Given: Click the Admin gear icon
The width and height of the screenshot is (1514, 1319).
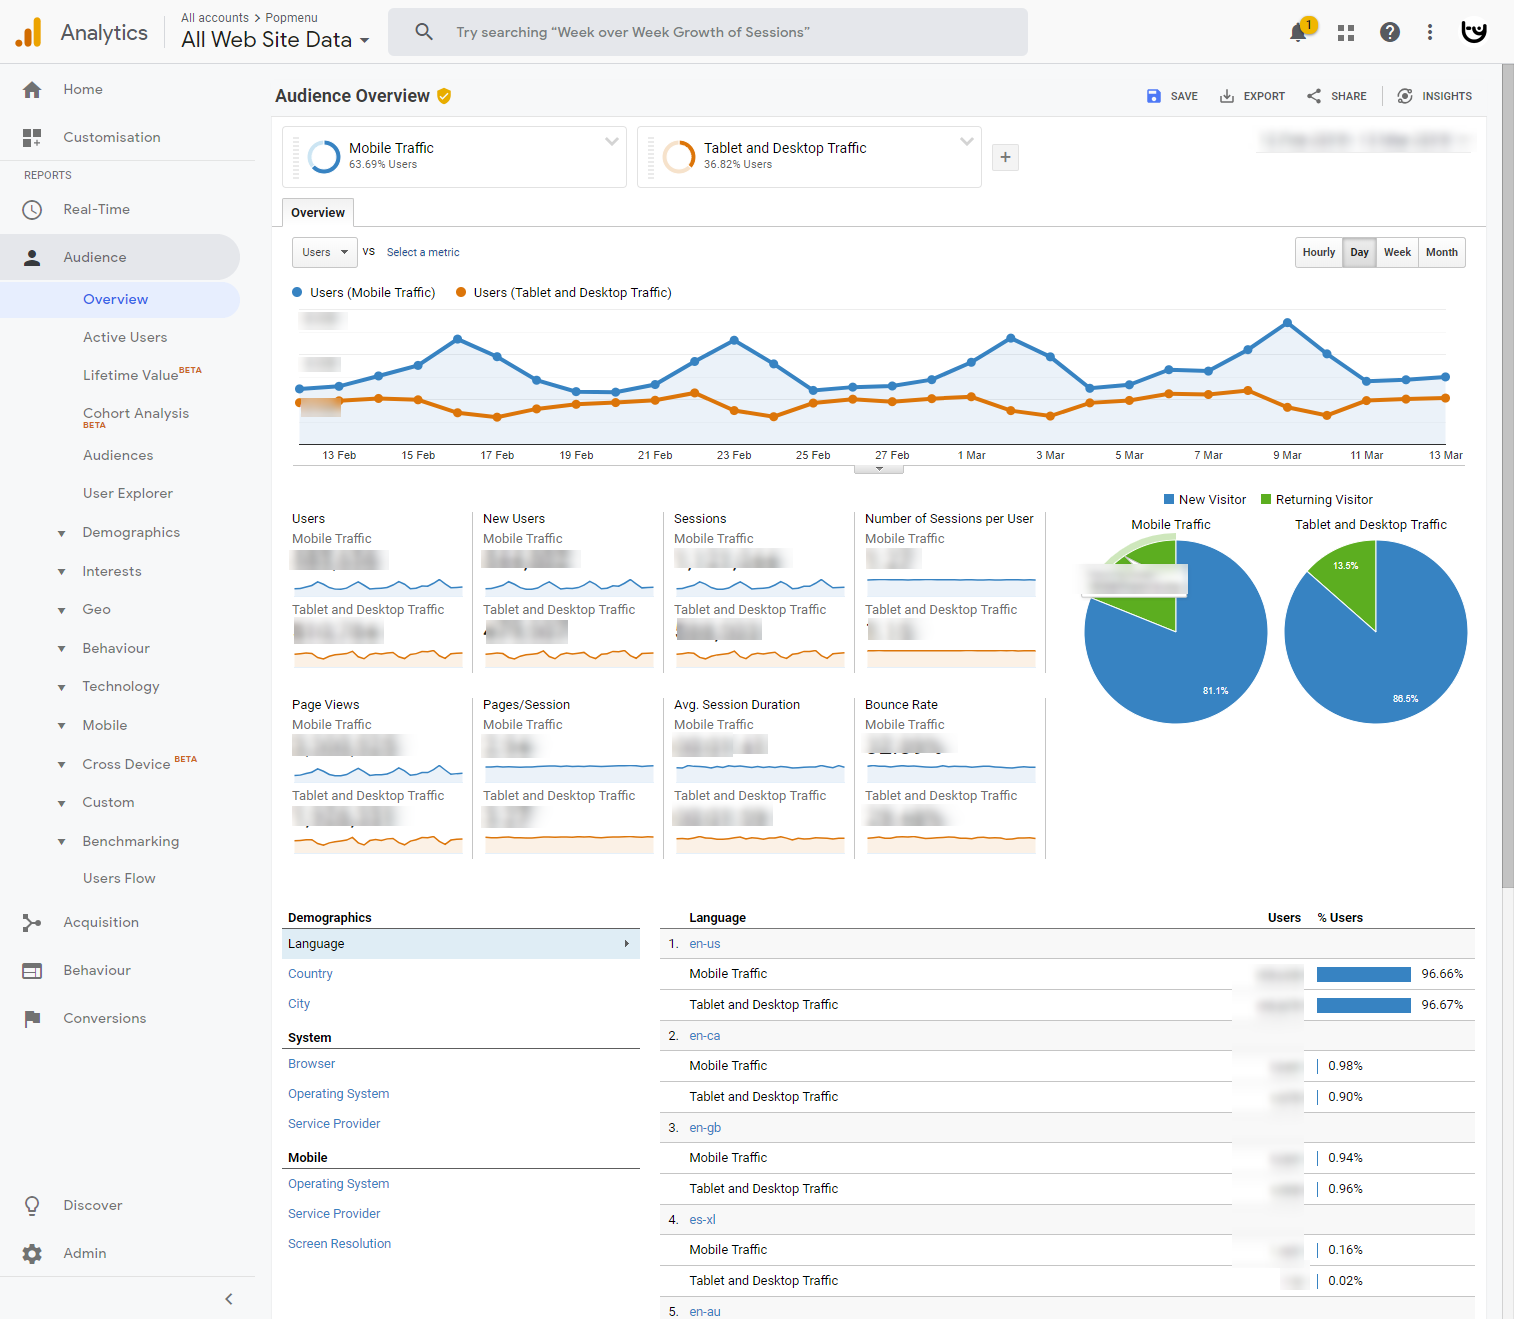Looking at the screenshot, I should (32, 1253).
